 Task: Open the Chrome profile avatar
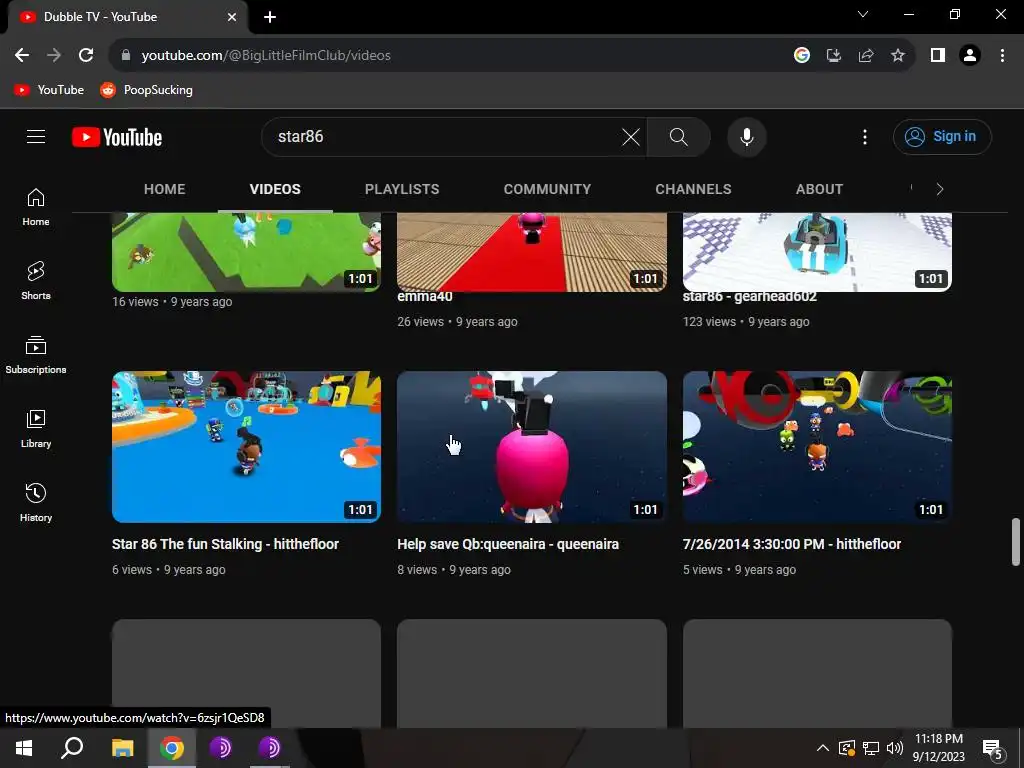970,56
